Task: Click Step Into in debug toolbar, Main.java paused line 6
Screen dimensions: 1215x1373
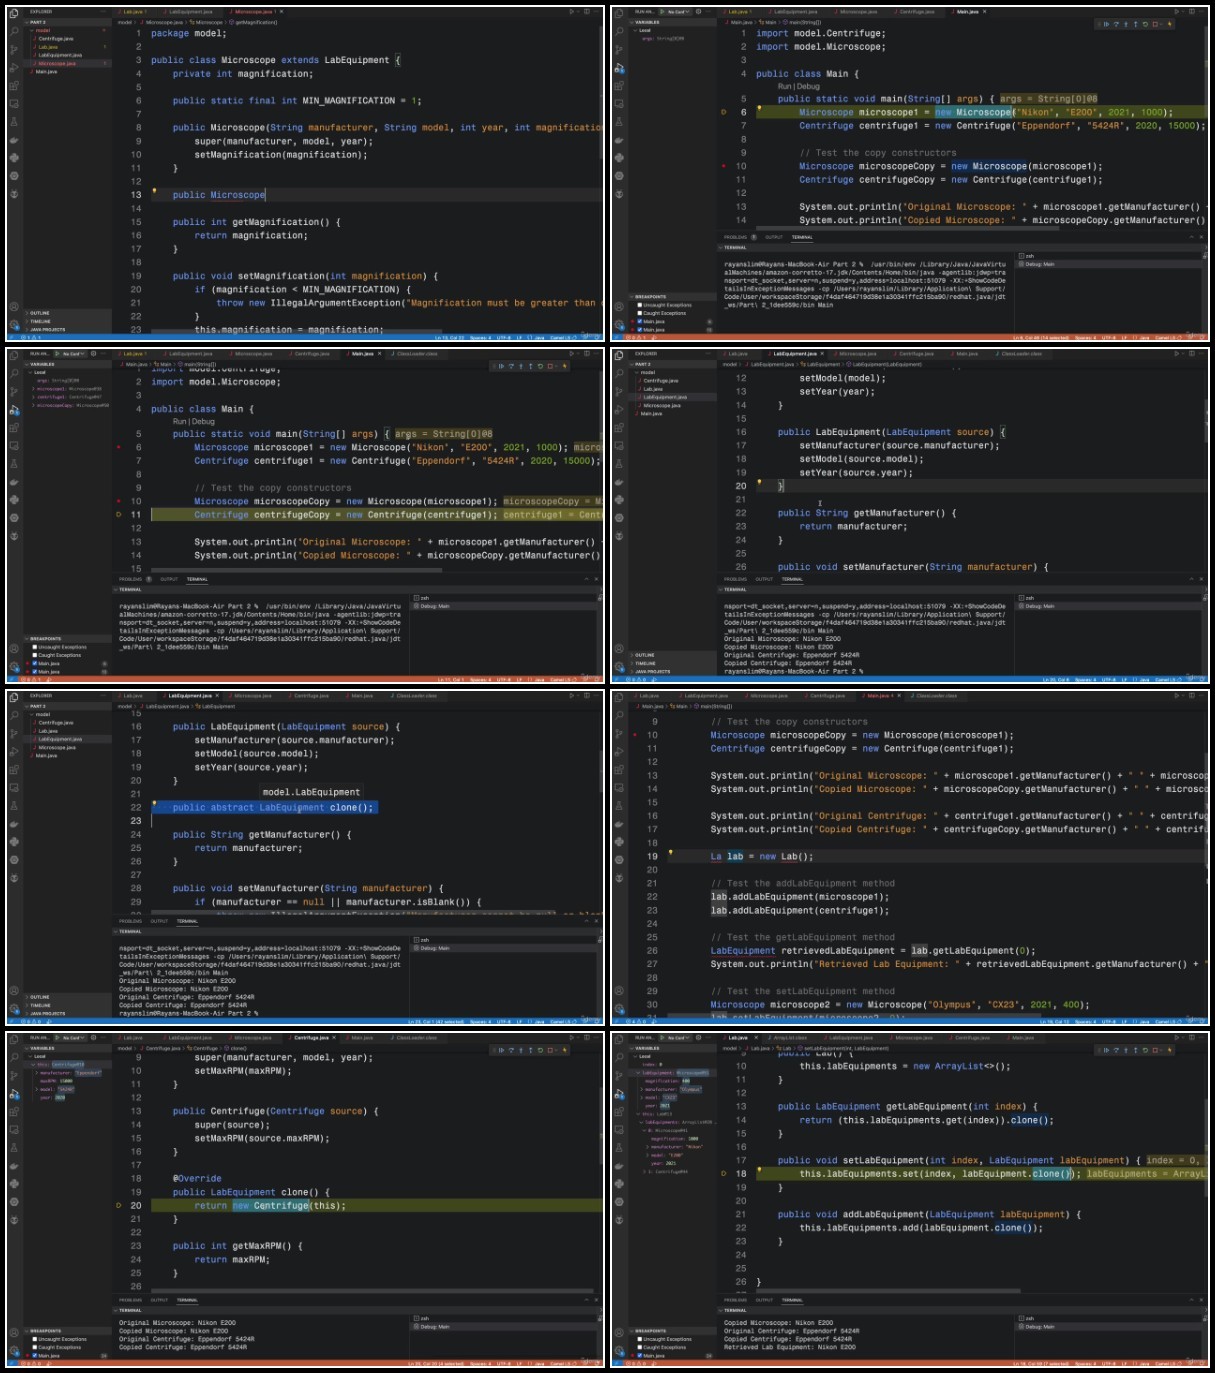Action: 1125,24
